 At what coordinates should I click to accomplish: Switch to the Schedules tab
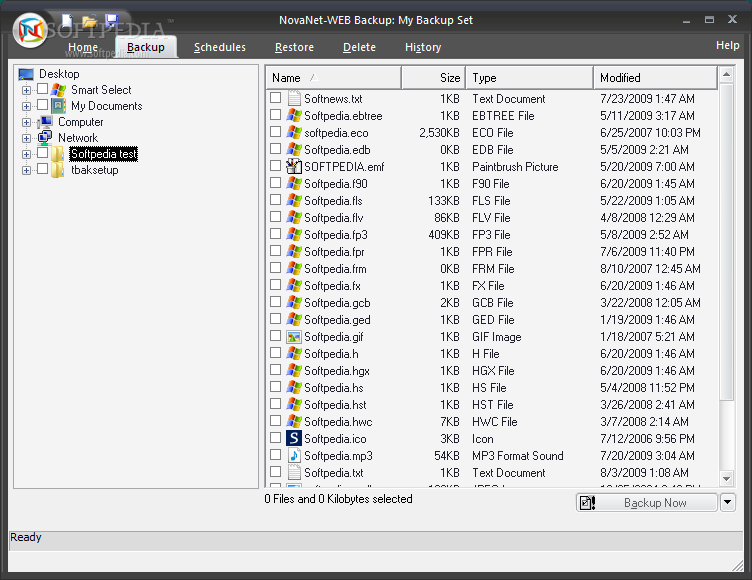220,47
